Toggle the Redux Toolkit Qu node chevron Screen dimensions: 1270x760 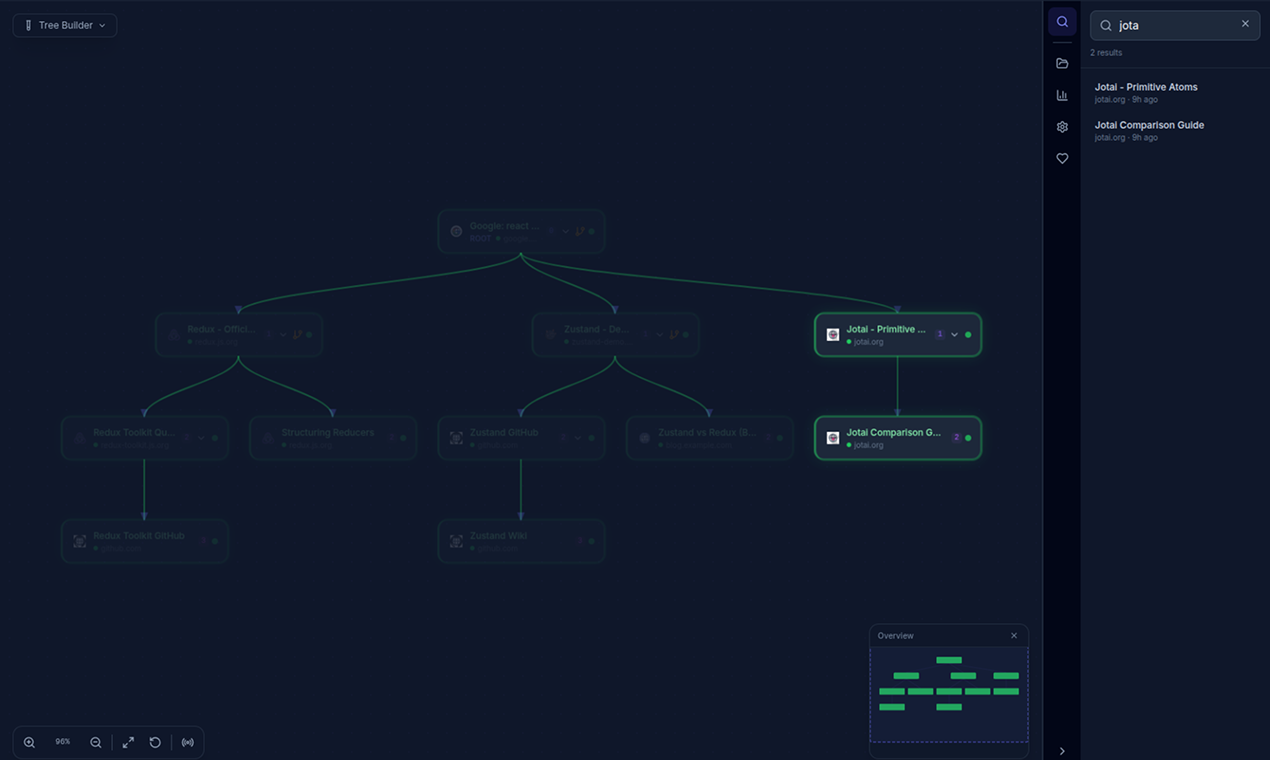tap(201, 438)
